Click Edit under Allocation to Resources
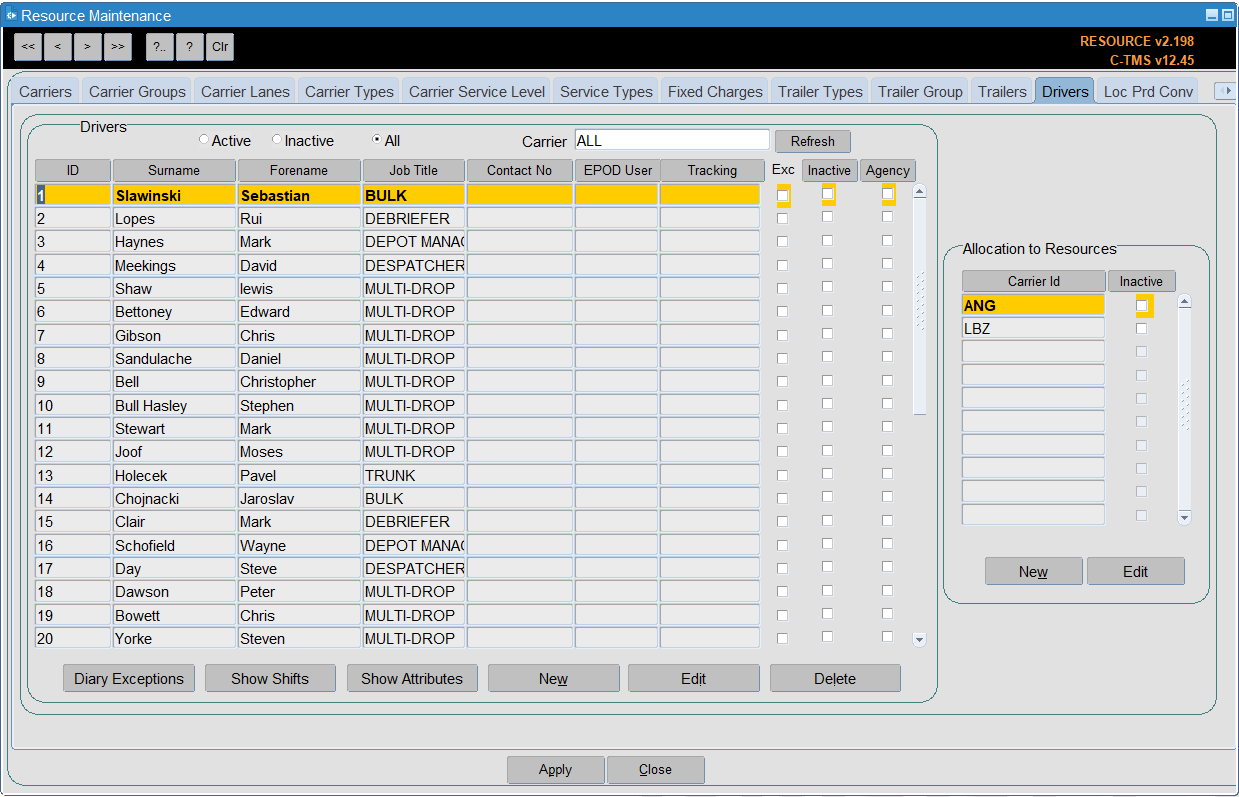This screenshot has width=1239, height=797. pyautogui.click(x=1135, y=571)
